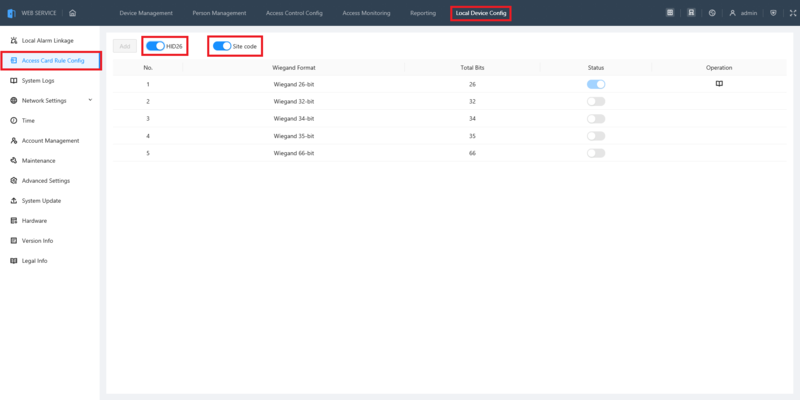The width and height of the screenshot is (800, 400).
Task: Enable the Wiegand 34-bit status switch
Action: point(596,119)
